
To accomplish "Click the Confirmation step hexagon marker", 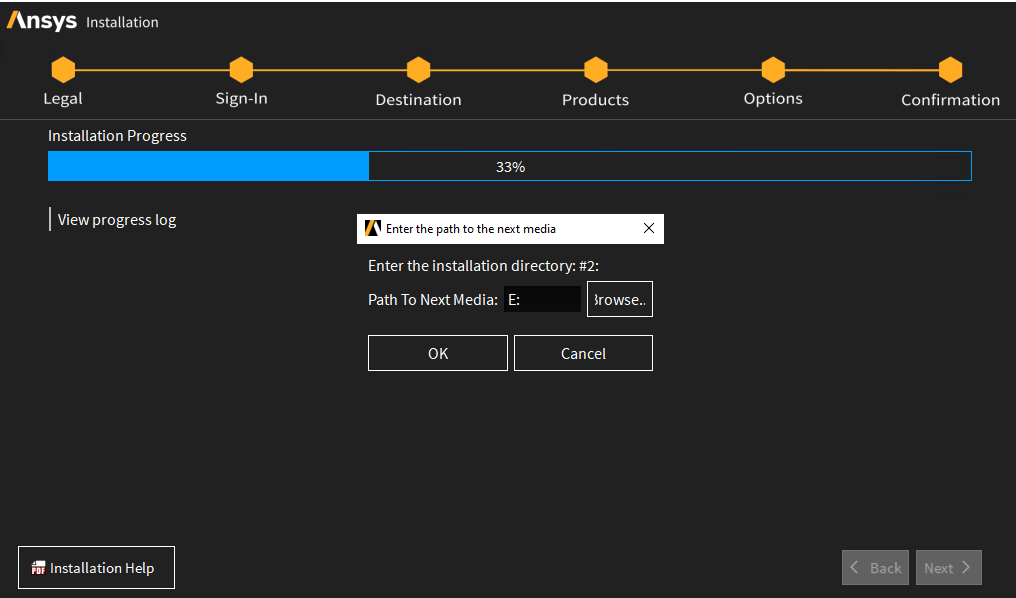I will point(950,70).
